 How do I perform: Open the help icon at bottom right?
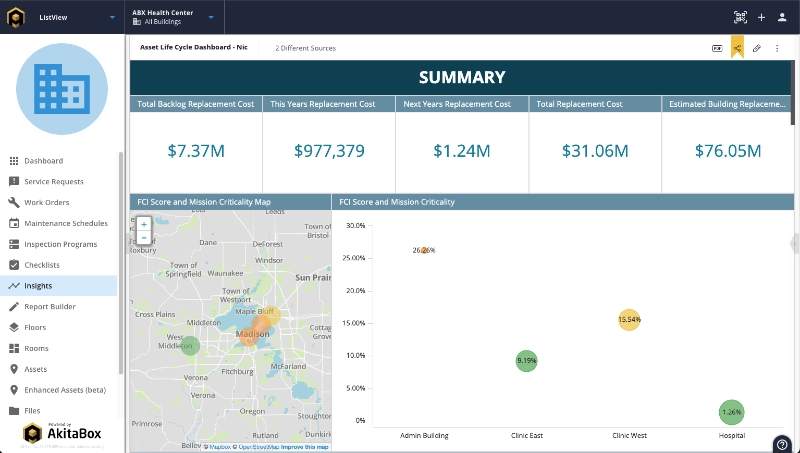782,444
